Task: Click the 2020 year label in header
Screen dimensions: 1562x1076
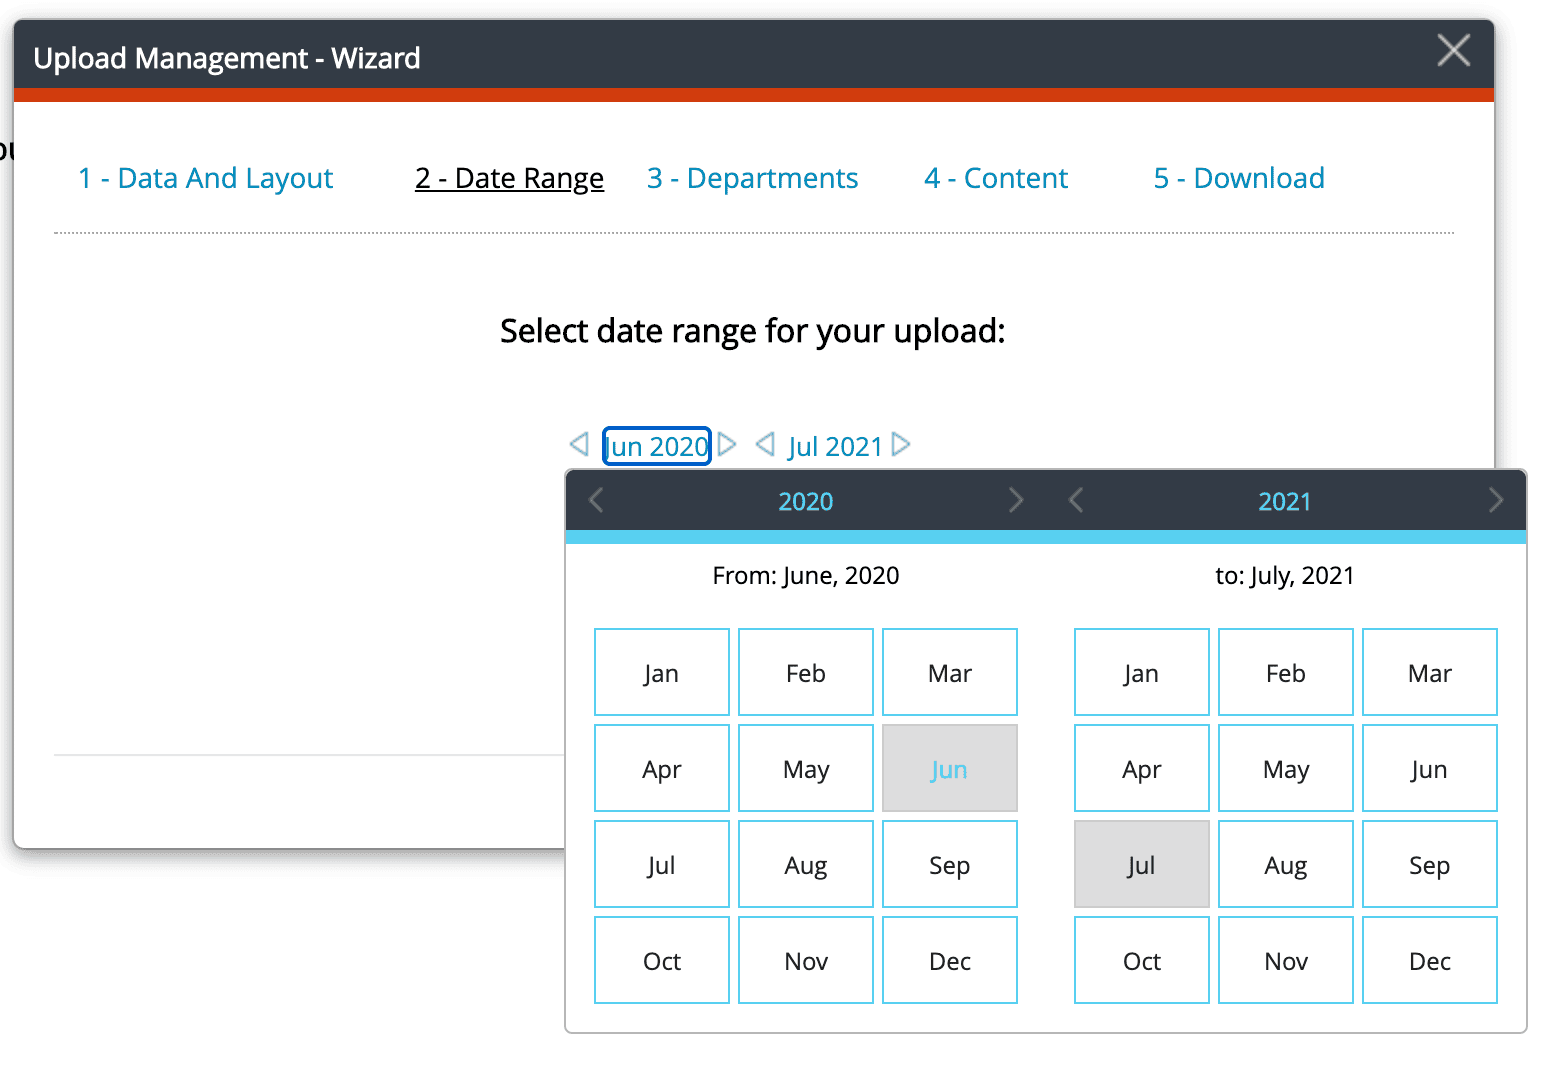Action: [805, 501]
